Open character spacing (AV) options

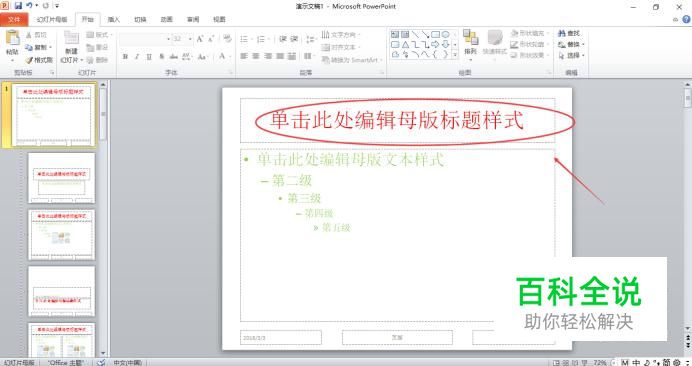pos(187,57)
